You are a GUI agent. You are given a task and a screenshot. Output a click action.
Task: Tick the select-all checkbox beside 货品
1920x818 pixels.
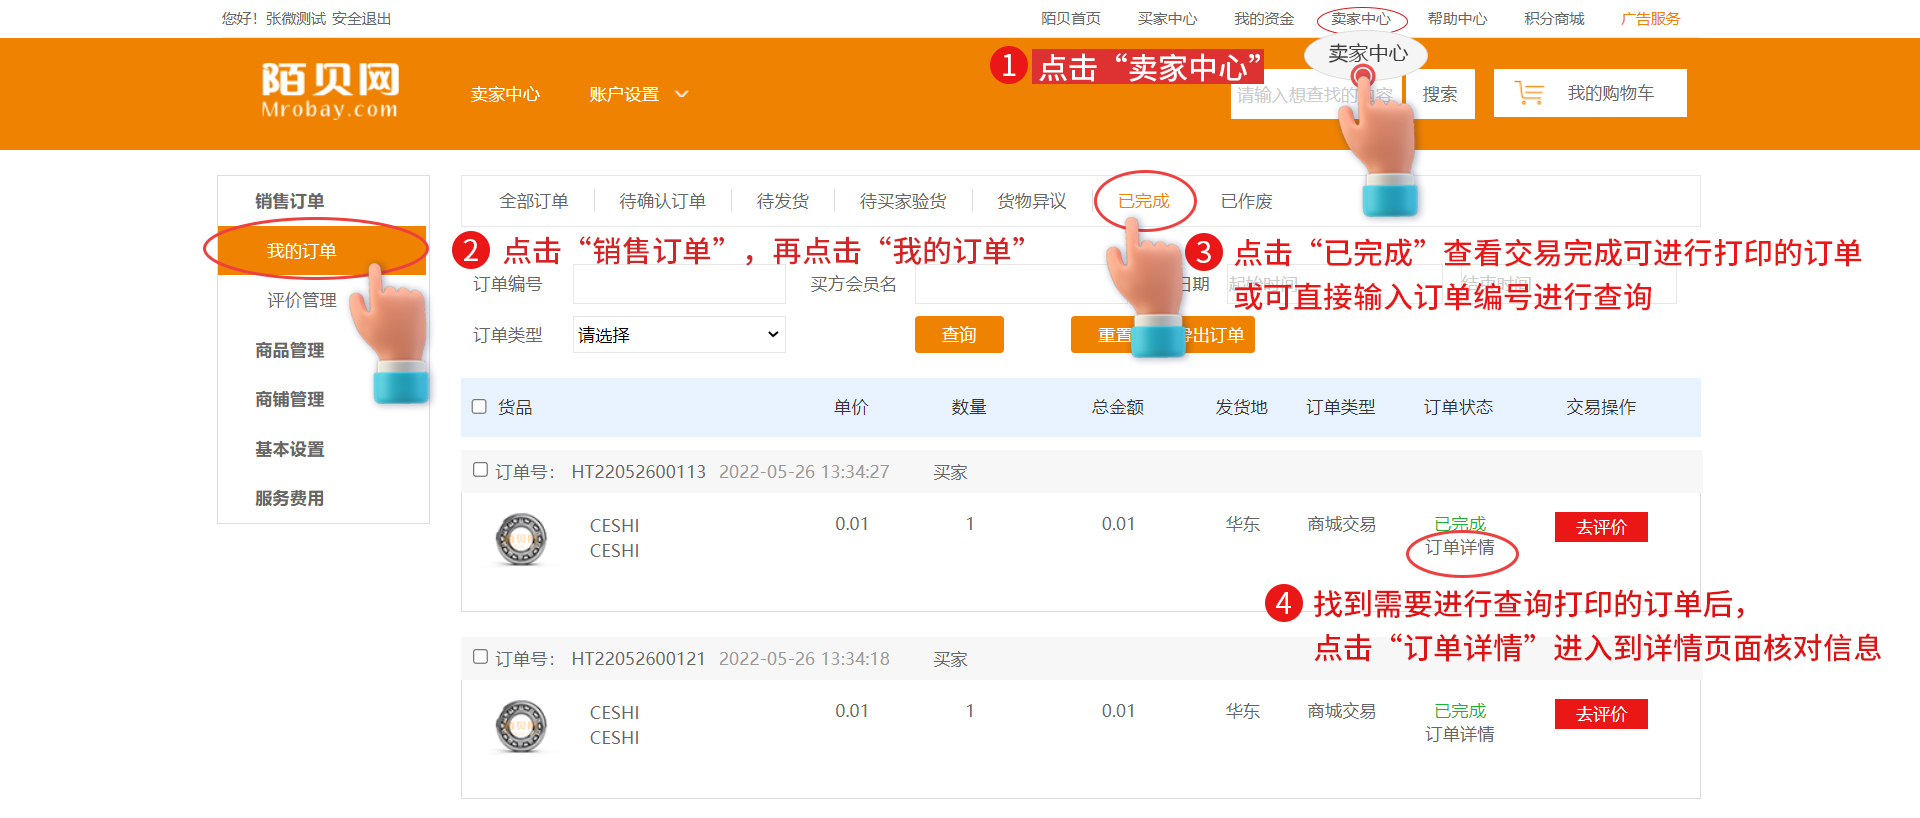point(479,407)
